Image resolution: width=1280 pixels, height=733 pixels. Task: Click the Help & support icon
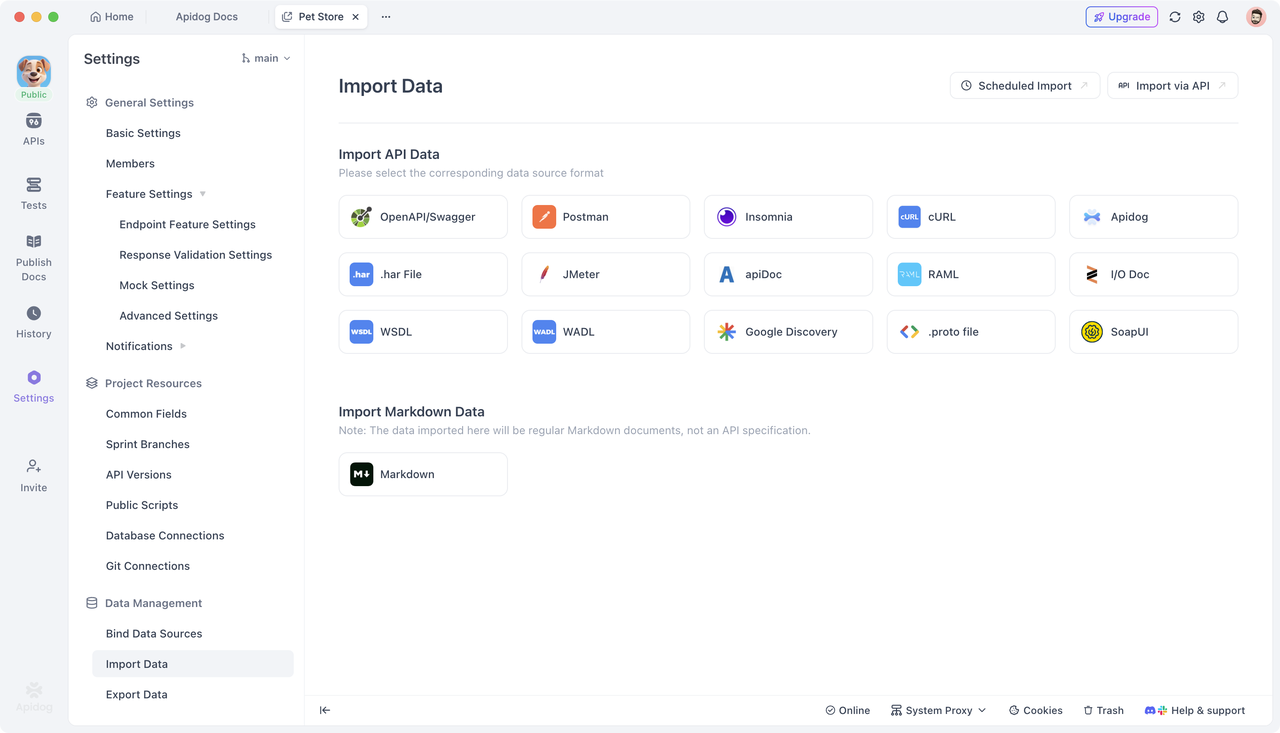tap(1156, 710)
